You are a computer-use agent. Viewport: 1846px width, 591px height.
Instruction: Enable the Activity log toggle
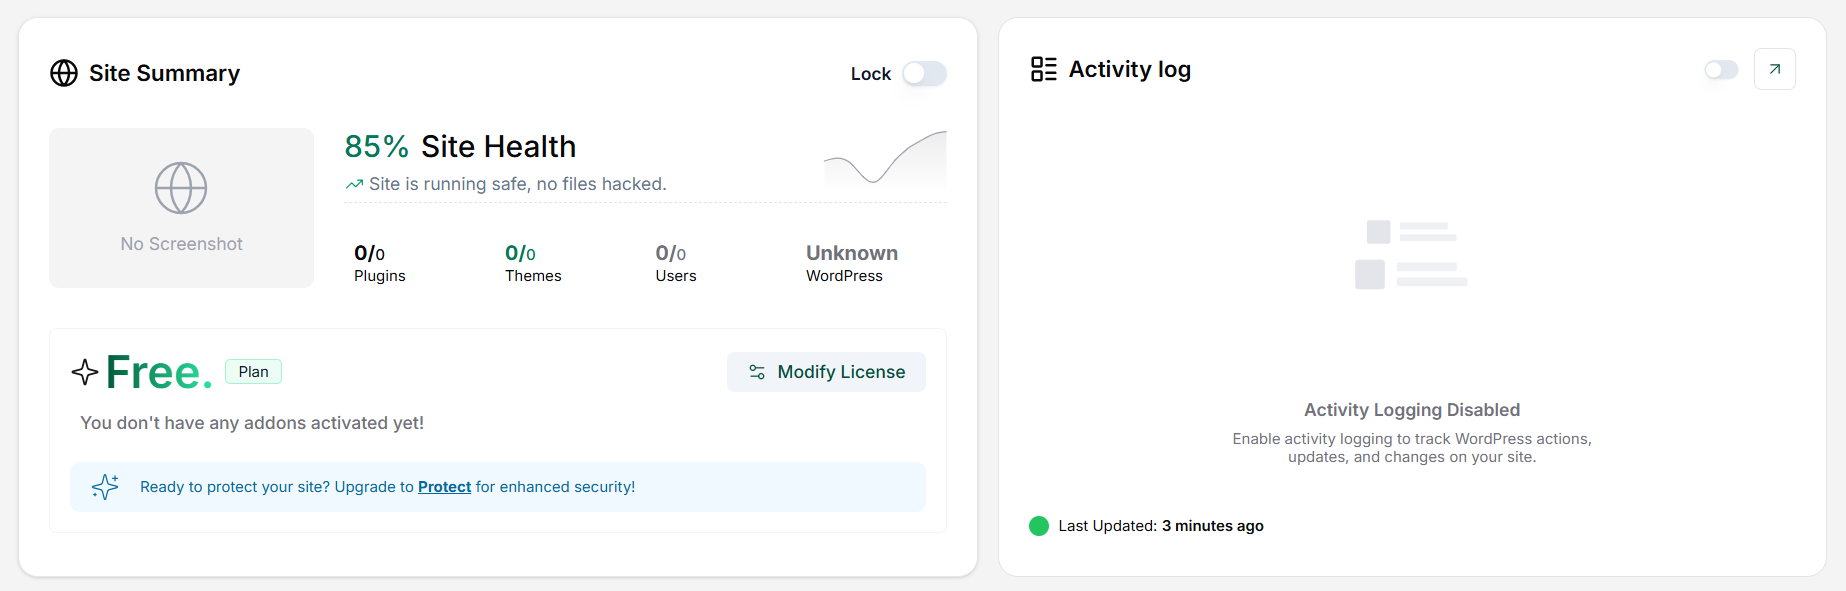(x=1721, y=70)
